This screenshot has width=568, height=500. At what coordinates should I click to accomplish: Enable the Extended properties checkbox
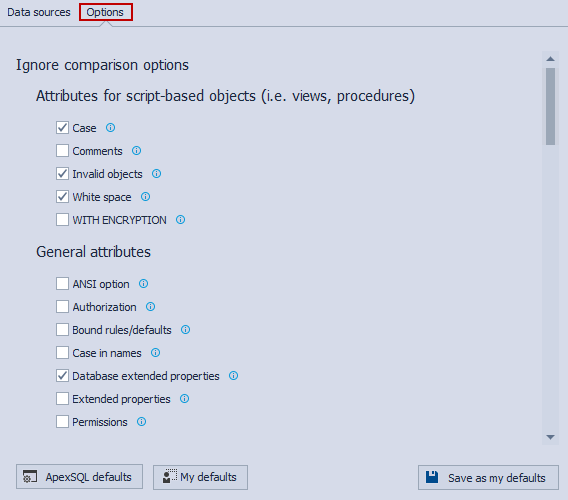(x=62, y=399)
